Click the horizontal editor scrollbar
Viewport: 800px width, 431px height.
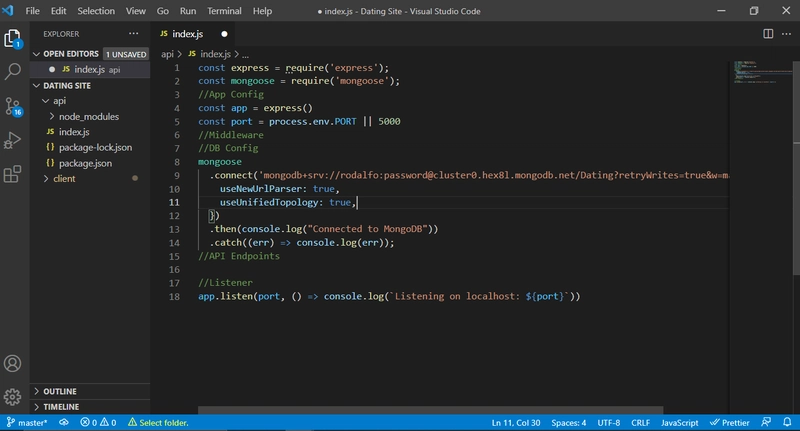430,410
